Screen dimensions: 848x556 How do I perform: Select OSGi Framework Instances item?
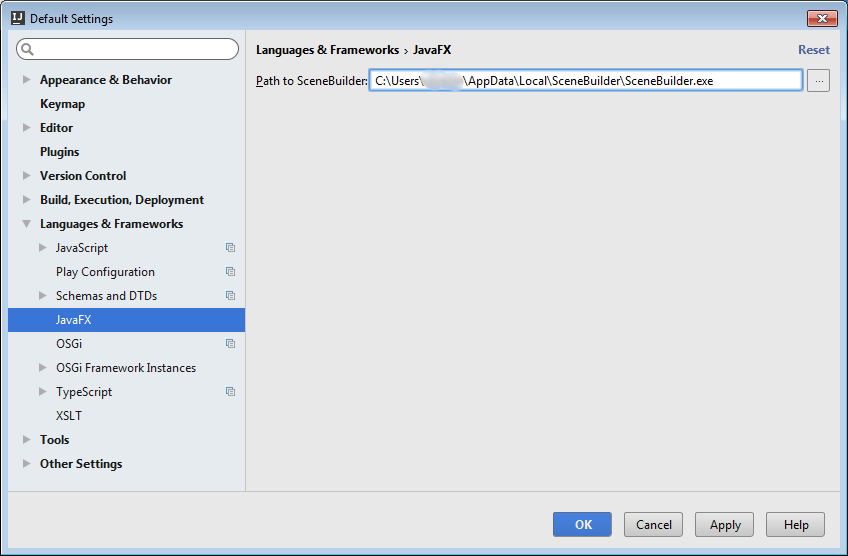(x=125, y=368)
